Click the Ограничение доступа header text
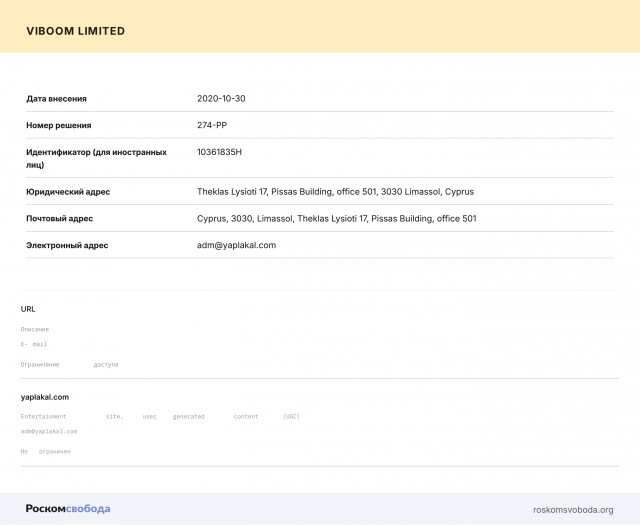This screenshot has height=525, width=640. click(69, 365)
